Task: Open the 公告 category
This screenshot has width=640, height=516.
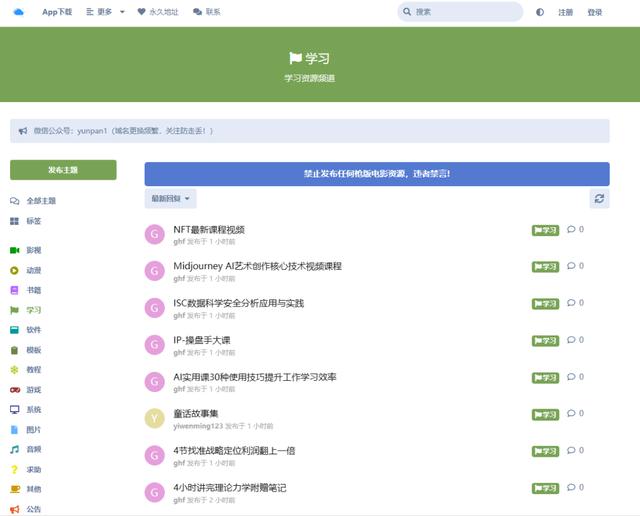Action: tap(25, 509)
